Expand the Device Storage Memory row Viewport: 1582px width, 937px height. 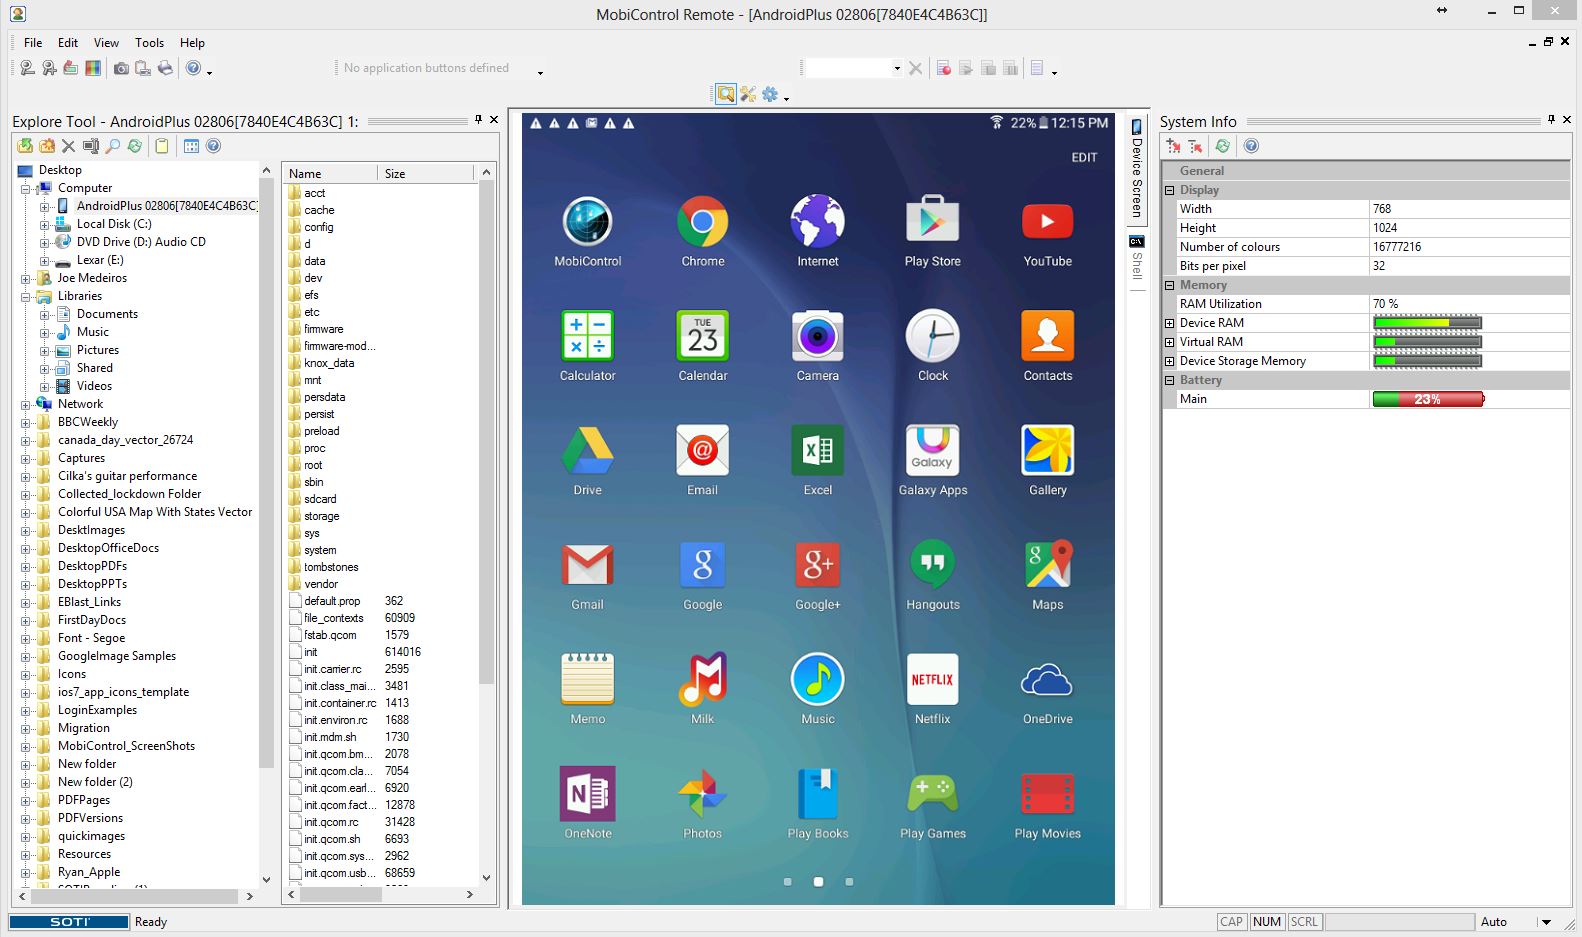point(1169,361)
